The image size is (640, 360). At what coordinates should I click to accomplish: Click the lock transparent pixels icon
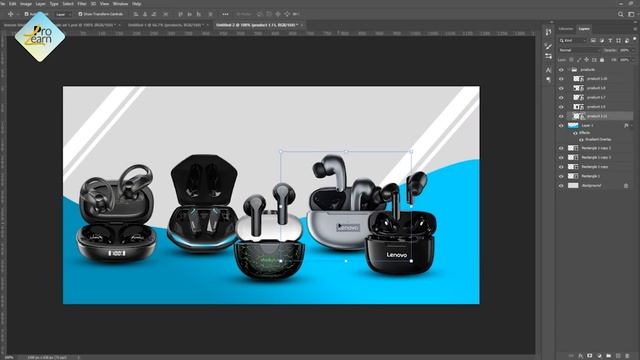pyautogui.click(x=571, y=60)
